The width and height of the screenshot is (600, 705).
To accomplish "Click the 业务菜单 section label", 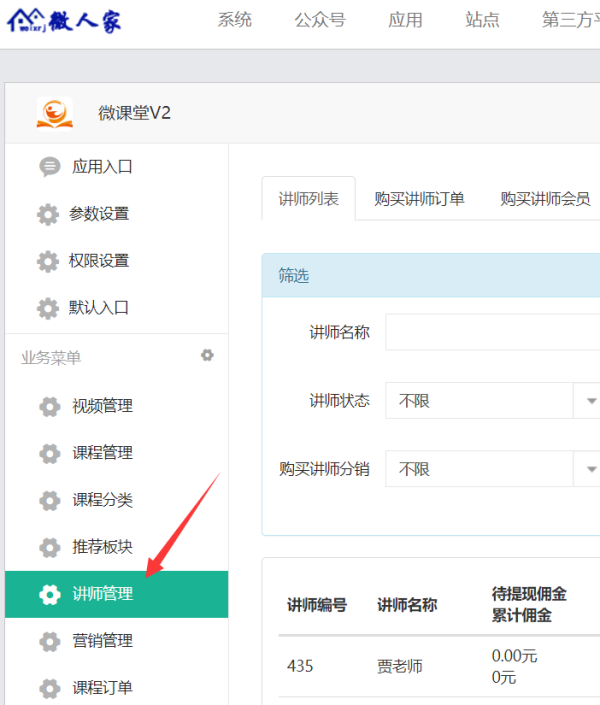I will tap(51, 358).
